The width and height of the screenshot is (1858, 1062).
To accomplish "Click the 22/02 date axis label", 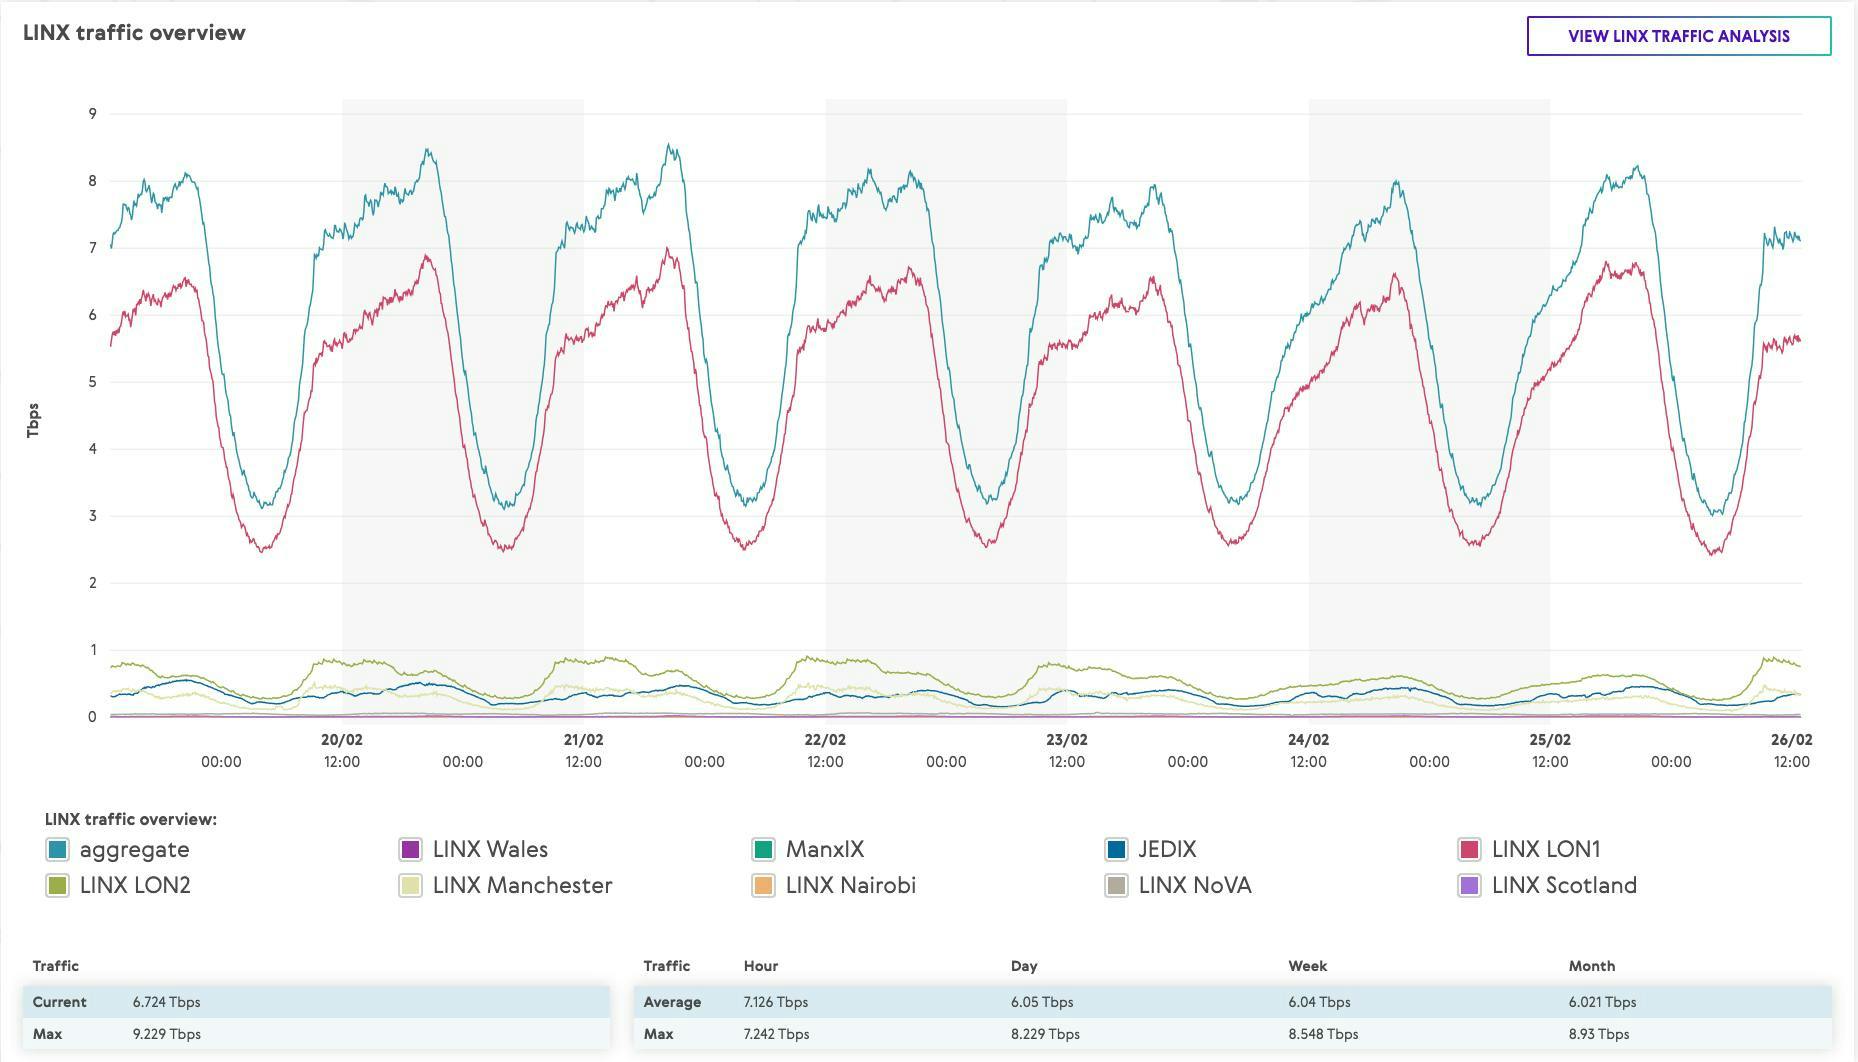I will click(825, 740).
